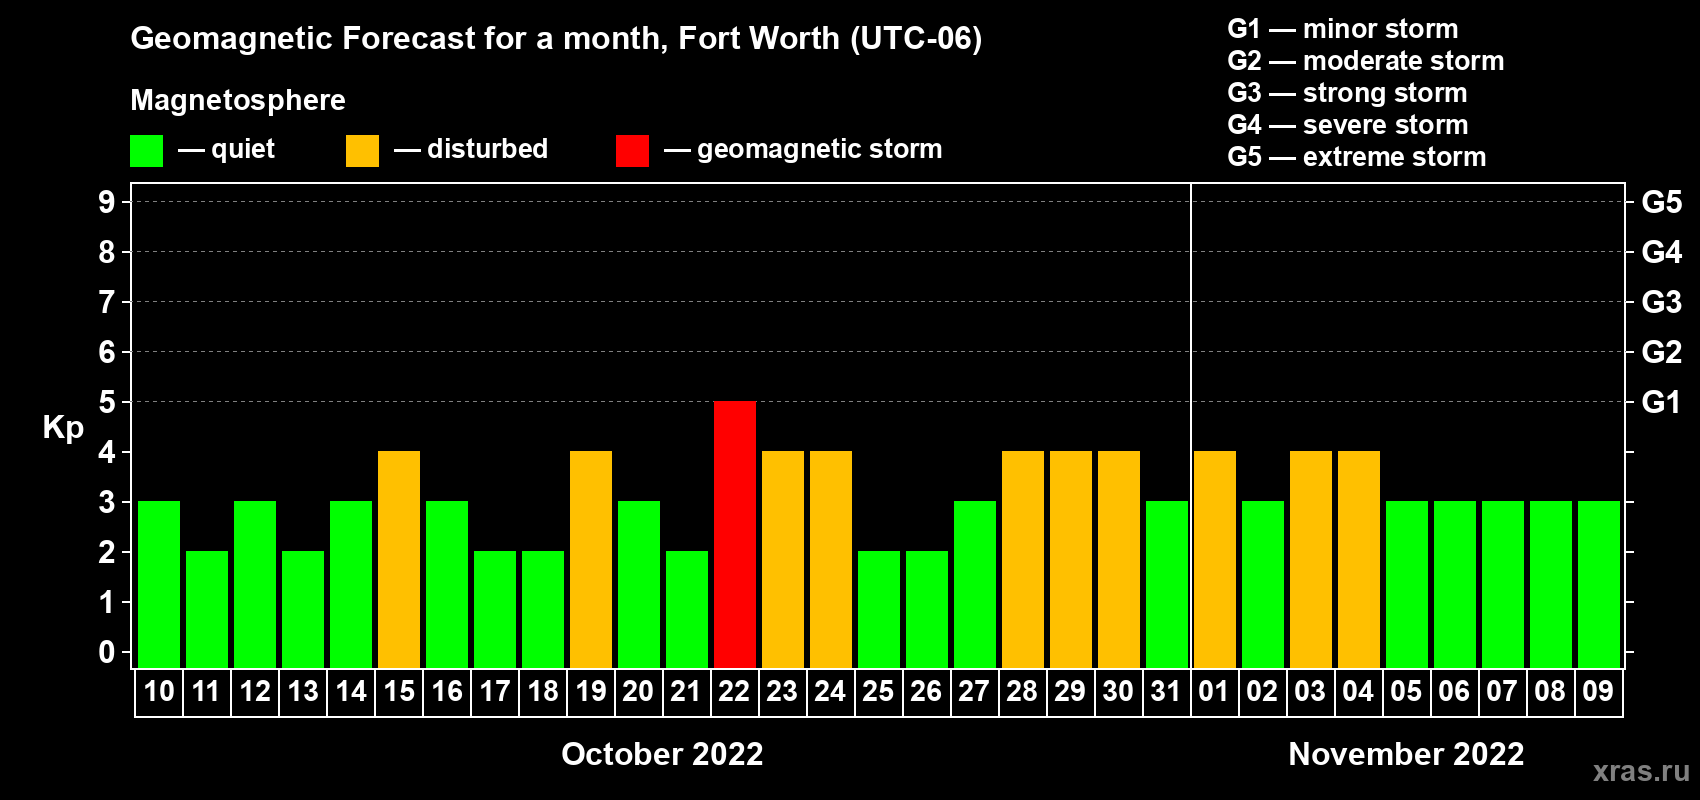The image size is (1700, 800).
Task: Click the chart title Geomagnetic Forecast
Action: coord(556,39)
